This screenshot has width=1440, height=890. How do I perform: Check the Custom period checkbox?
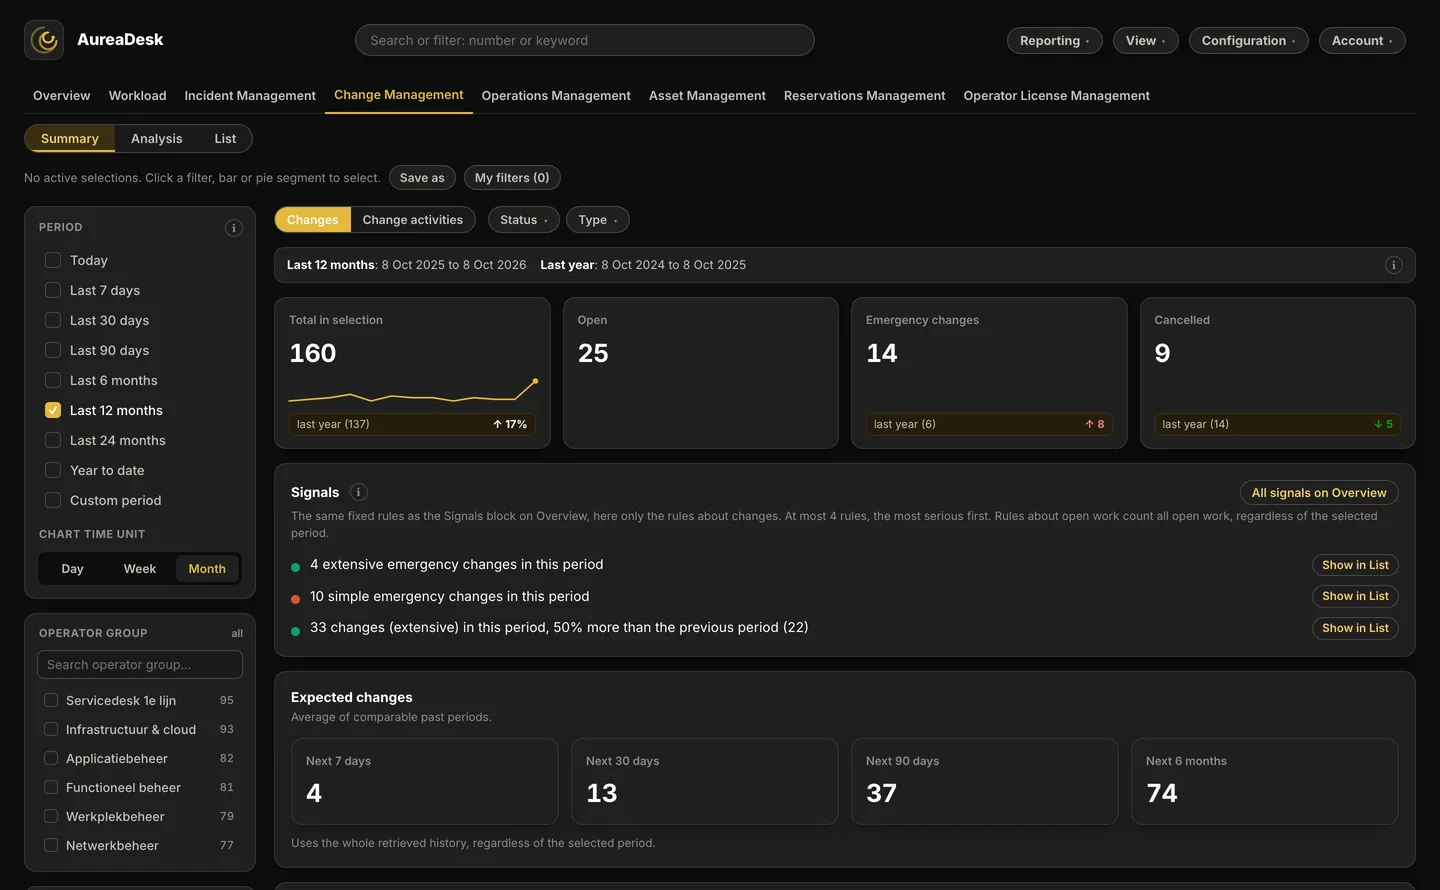click(53, 500)
